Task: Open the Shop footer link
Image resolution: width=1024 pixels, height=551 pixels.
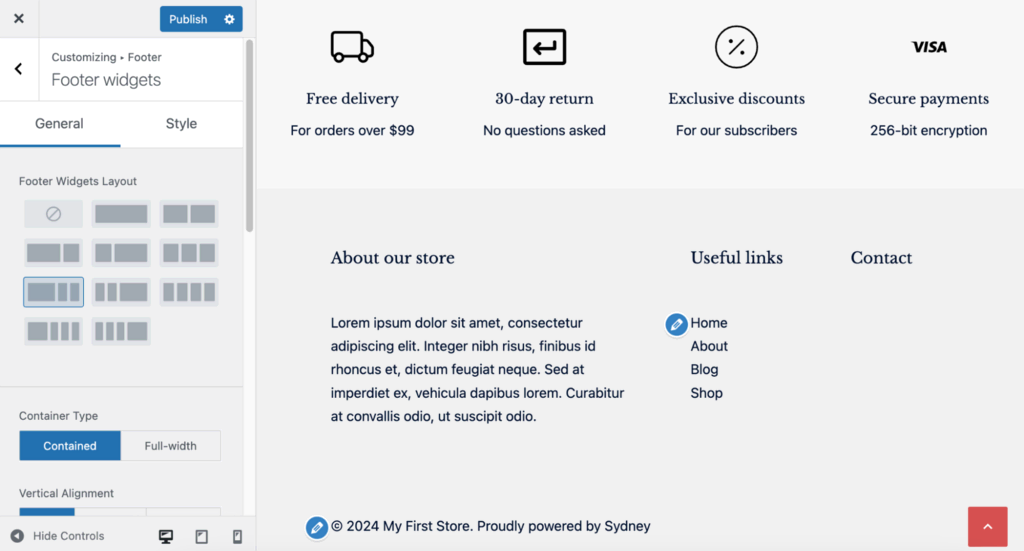Action: [706, 393]
